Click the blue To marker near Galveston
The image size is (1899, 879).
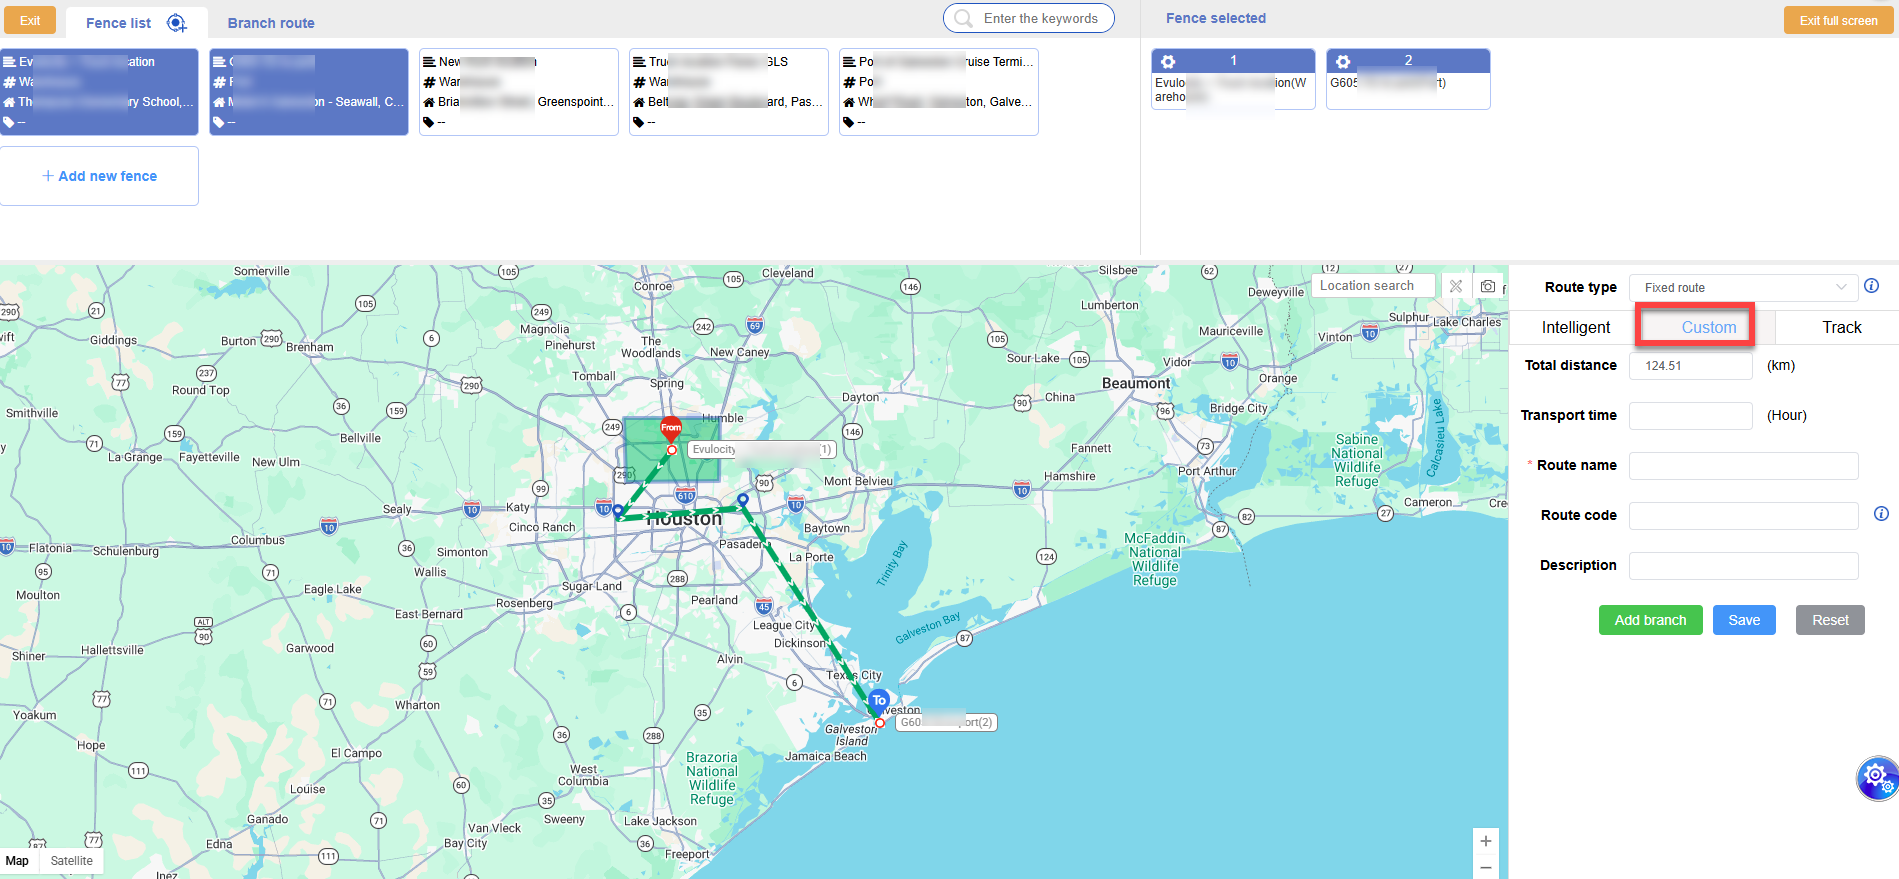878,701
